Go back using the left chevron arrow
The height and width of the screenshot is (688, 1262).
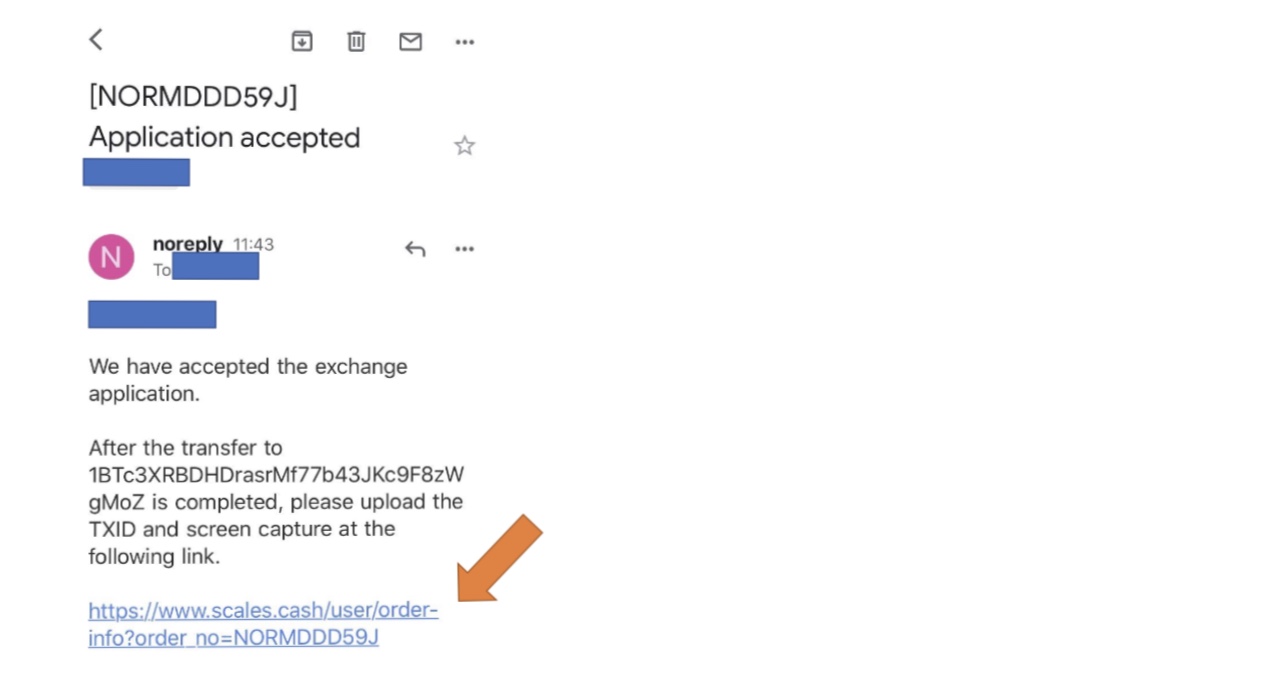point(96,40)
